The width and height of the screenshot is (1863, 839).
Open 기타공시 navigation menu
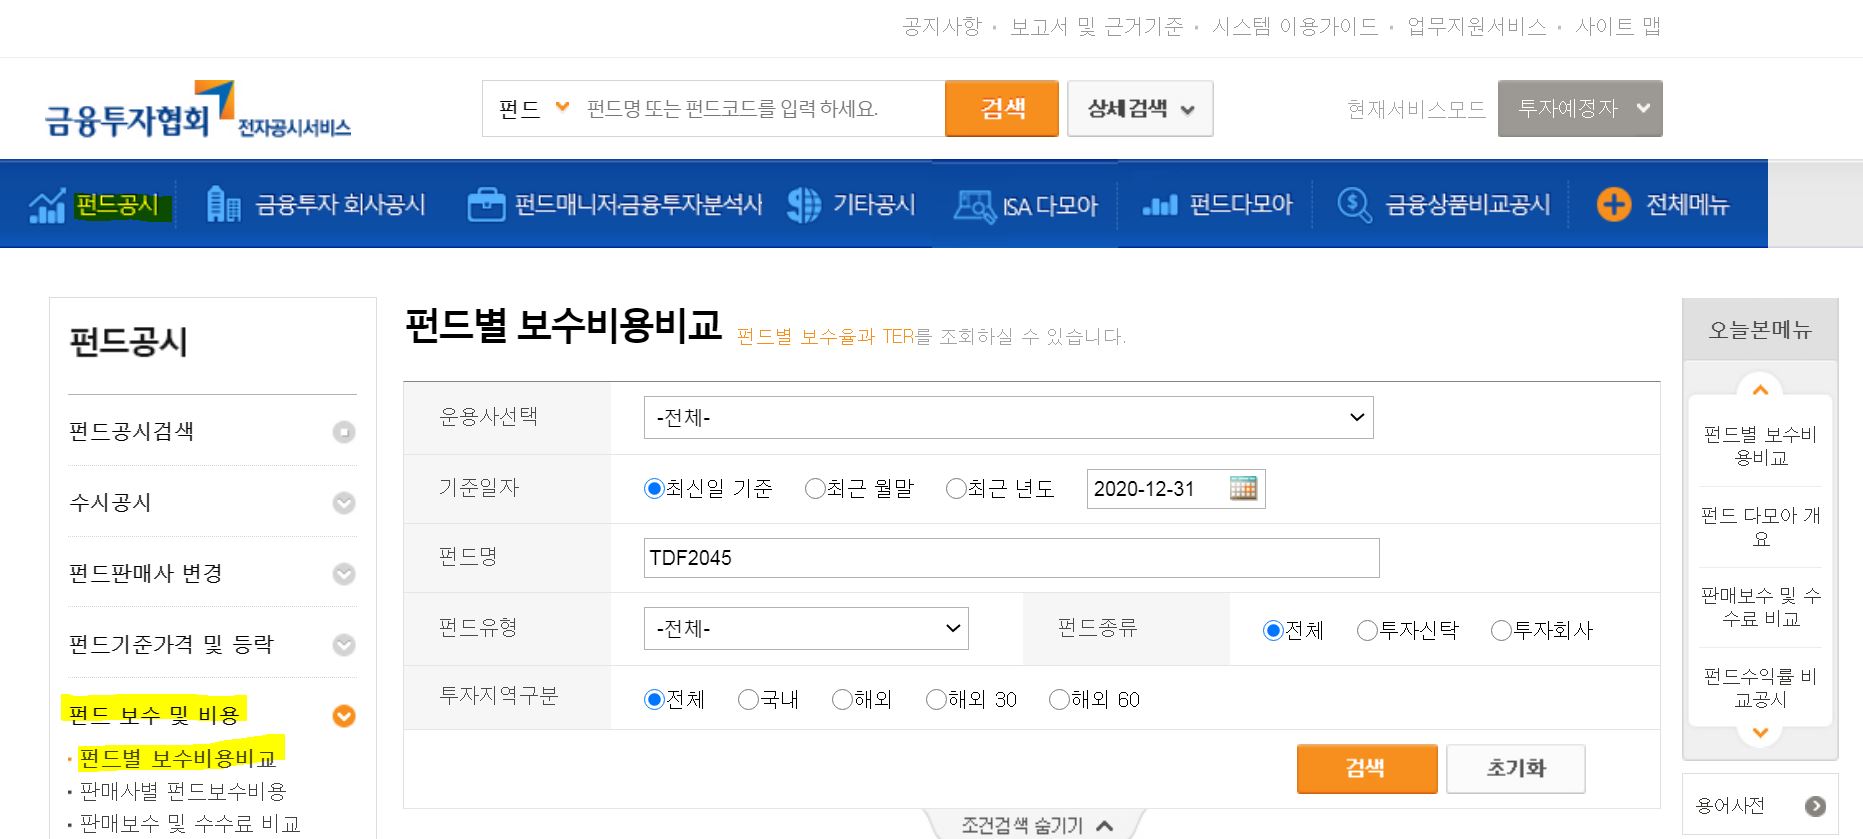coord(874,205)
